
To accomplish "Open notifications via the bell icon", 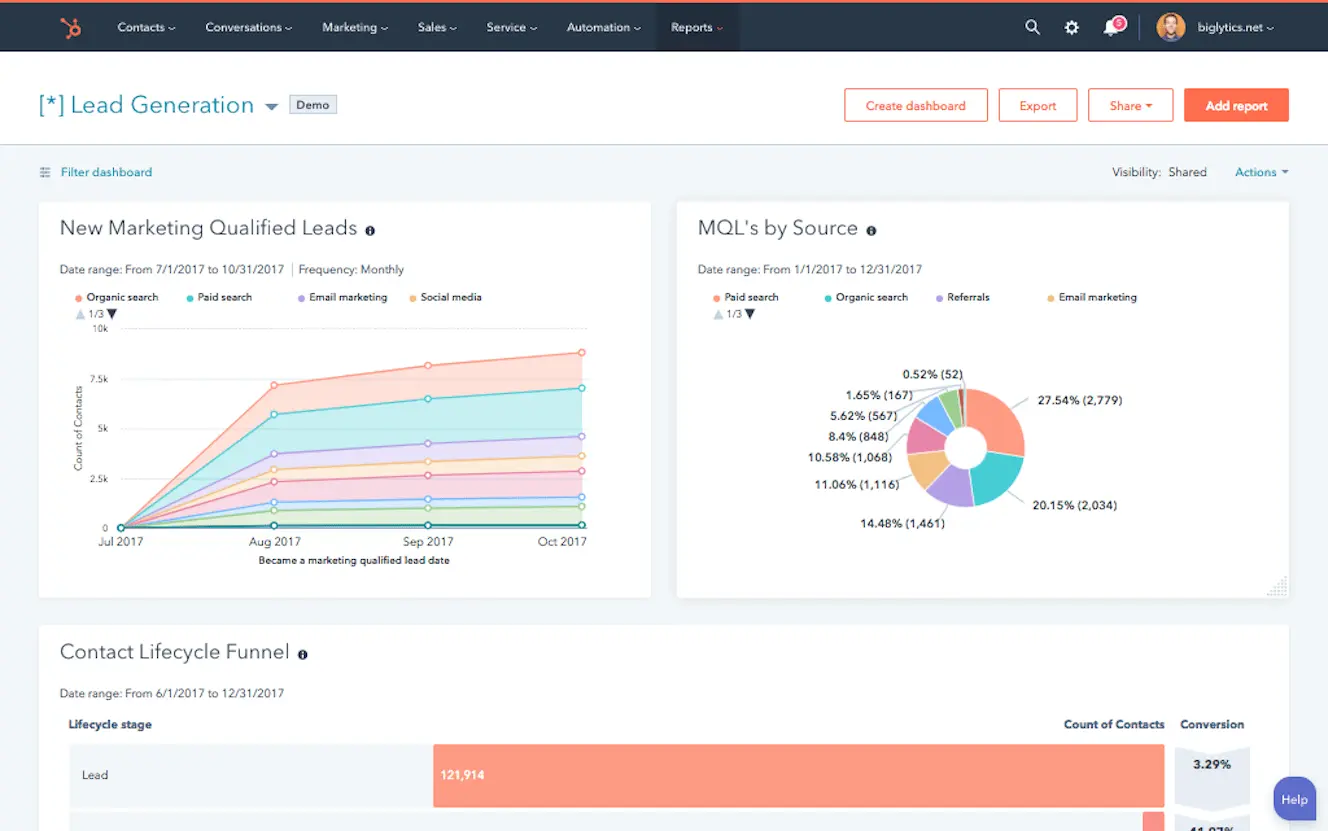I will tap(1110, 27).
